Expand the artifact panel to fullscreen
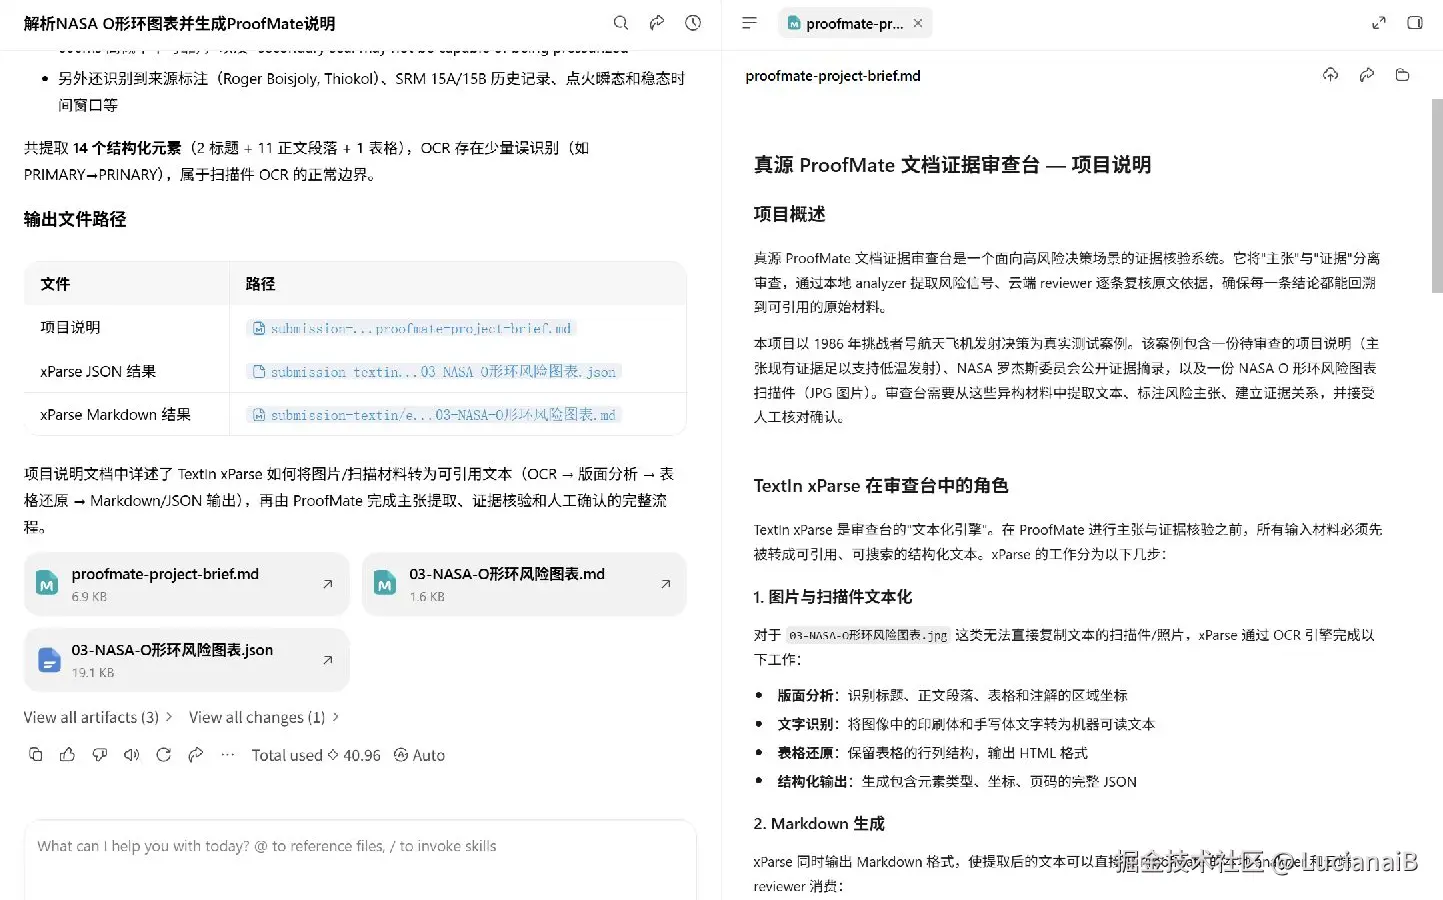The width and height of the screenshot is (1443, 900). 1379,23
